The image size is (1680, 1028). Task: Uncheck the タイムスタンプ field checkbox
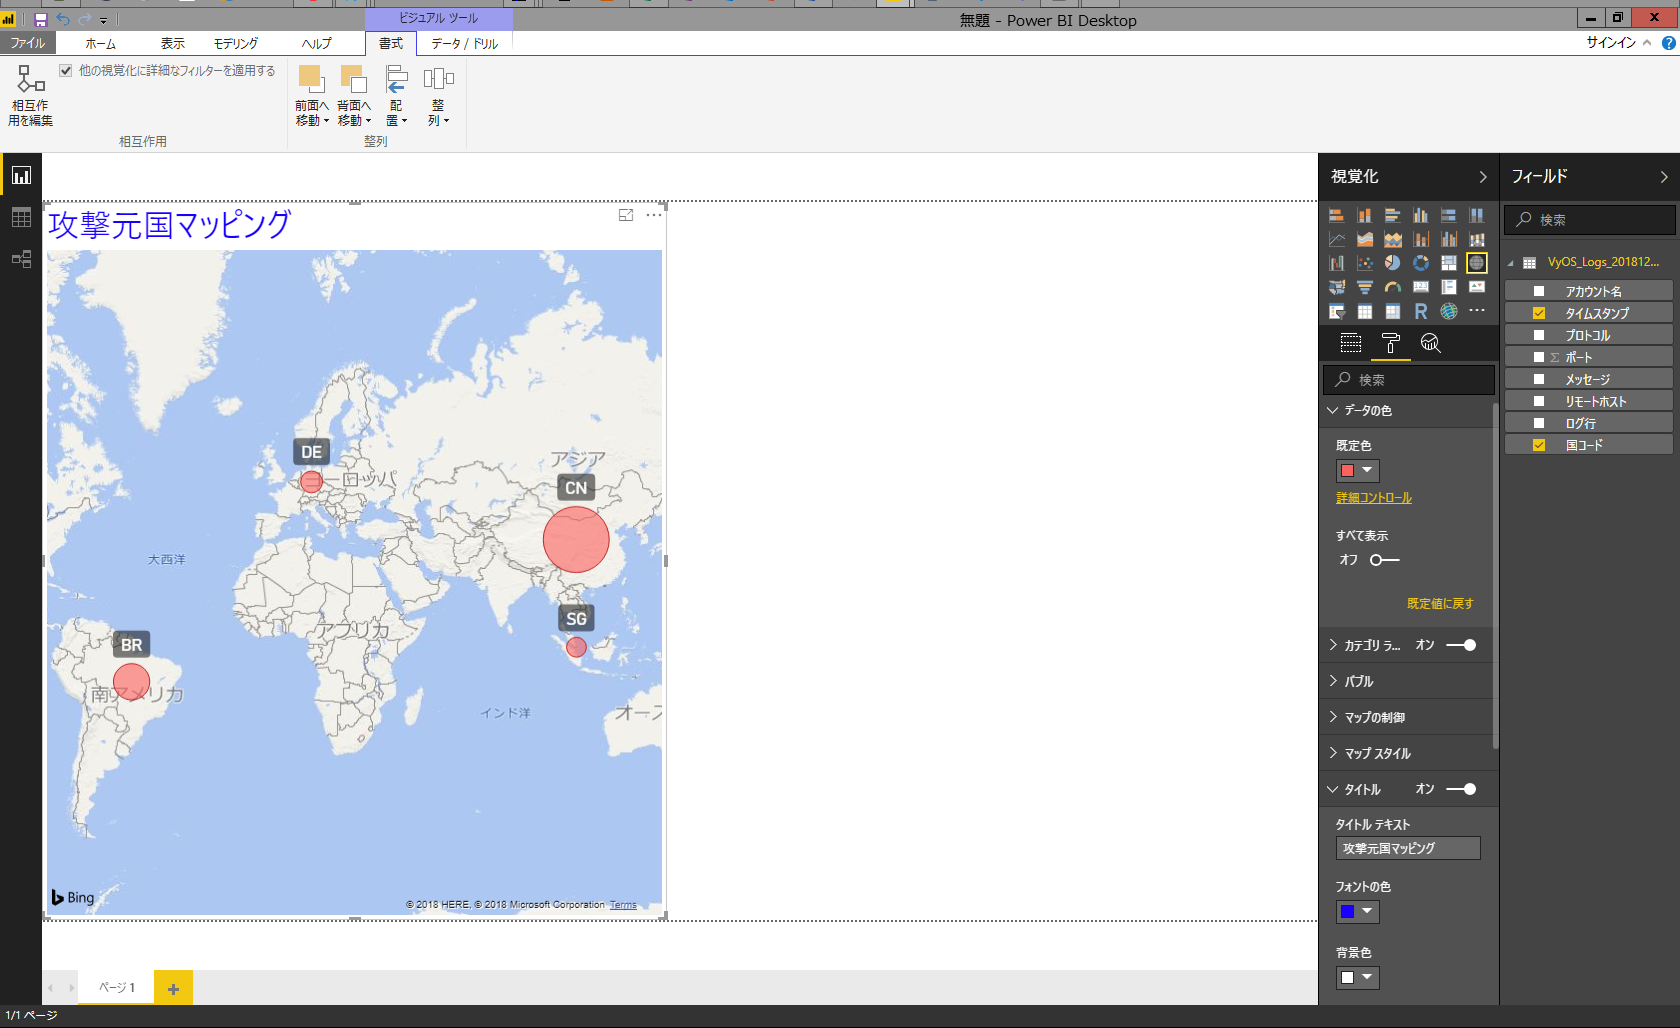pyautogui.click(x=1539, y=313)
